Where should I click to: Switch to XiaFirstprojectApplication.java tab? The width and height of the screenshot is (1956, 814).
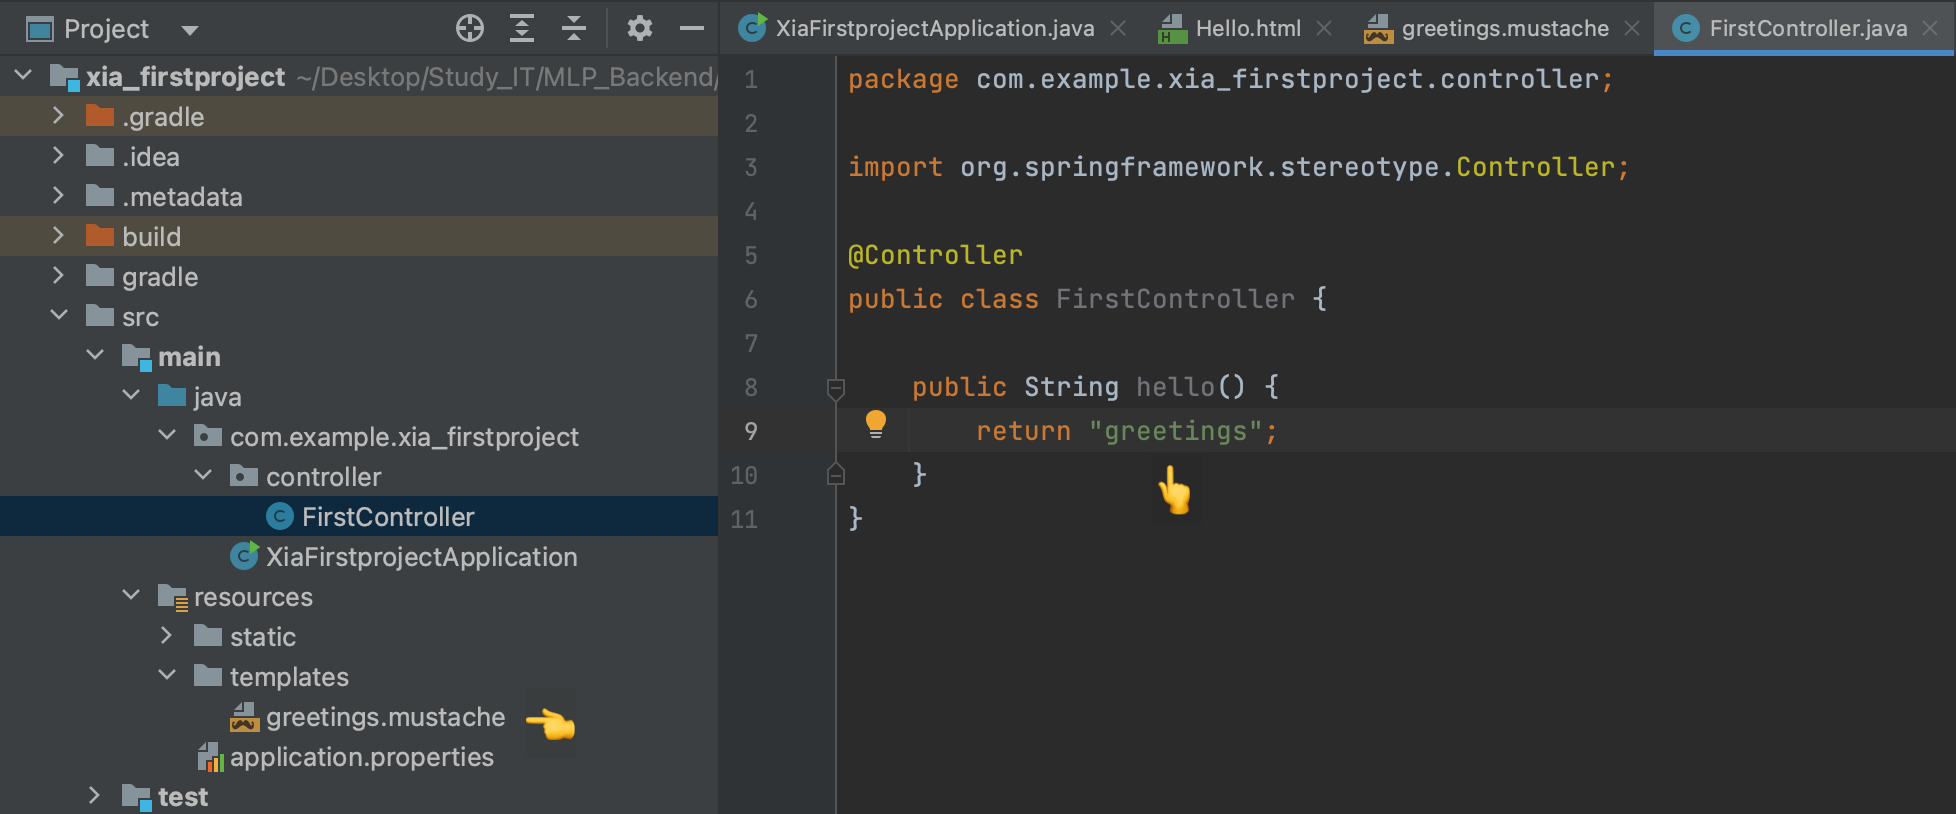tap(934, 28)
